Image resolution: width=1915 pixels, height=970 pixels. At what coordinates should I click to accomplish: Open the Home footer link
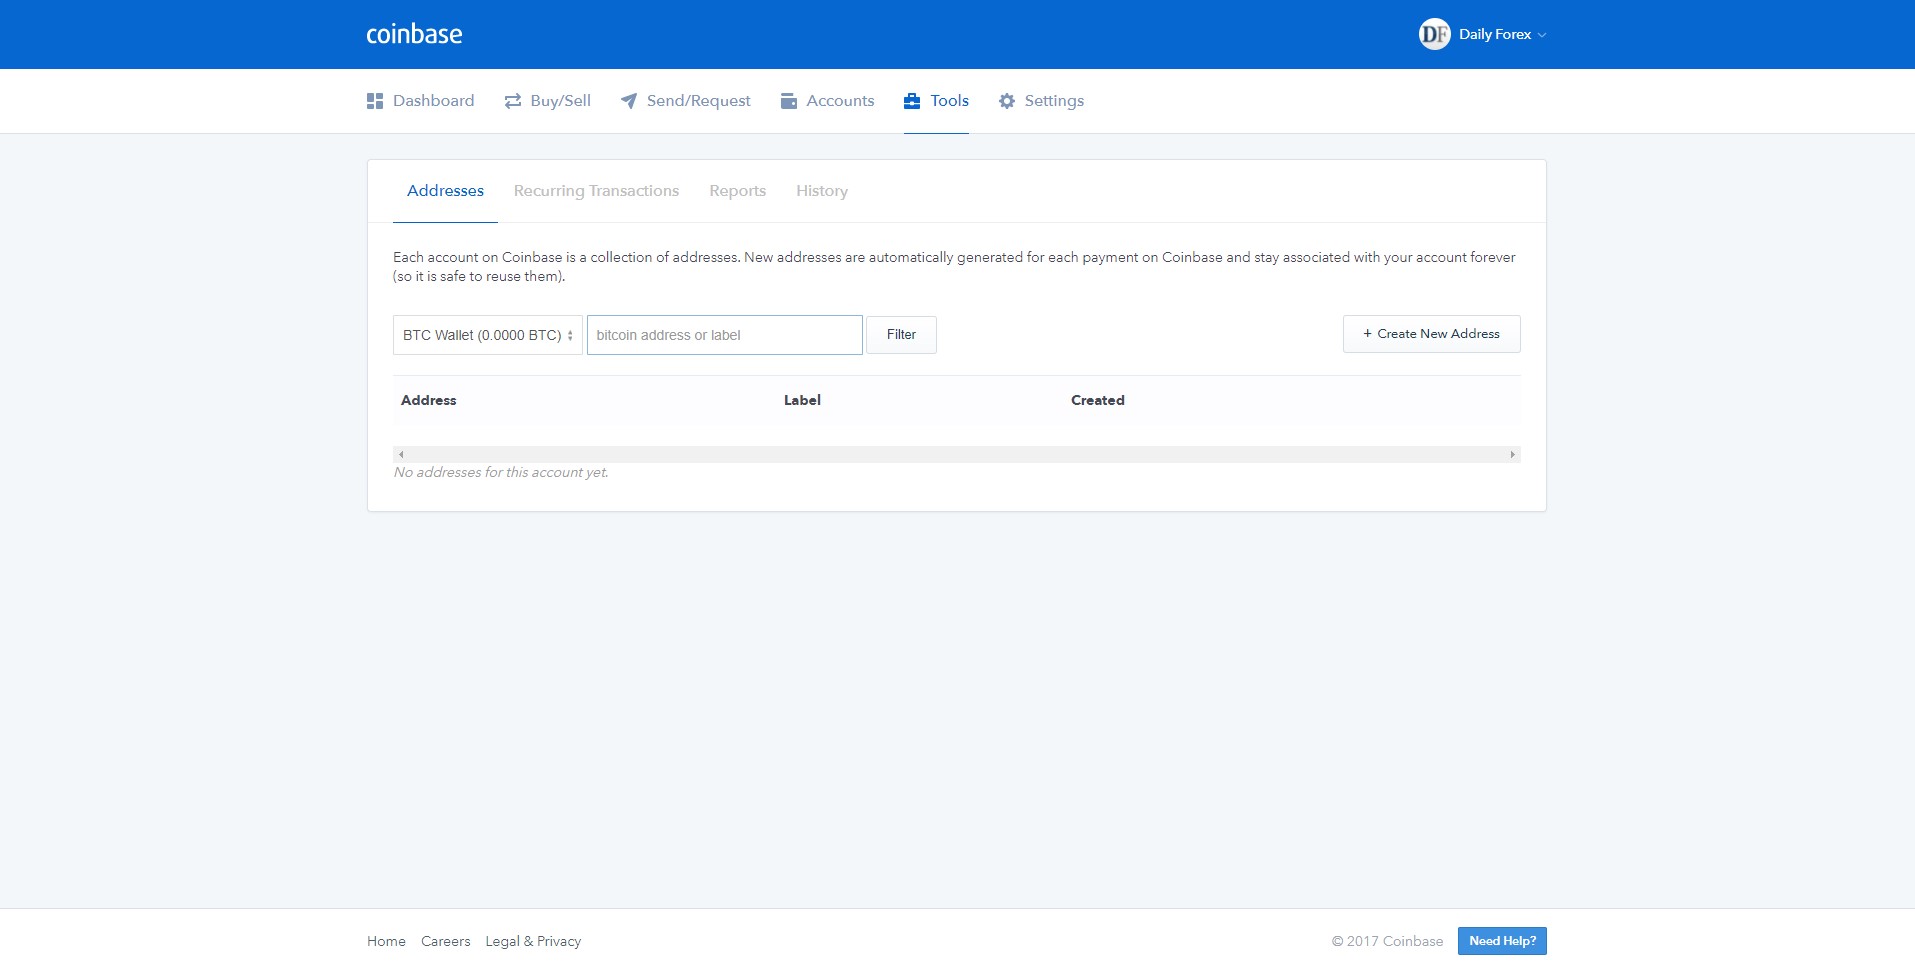(x=386, y=941)
